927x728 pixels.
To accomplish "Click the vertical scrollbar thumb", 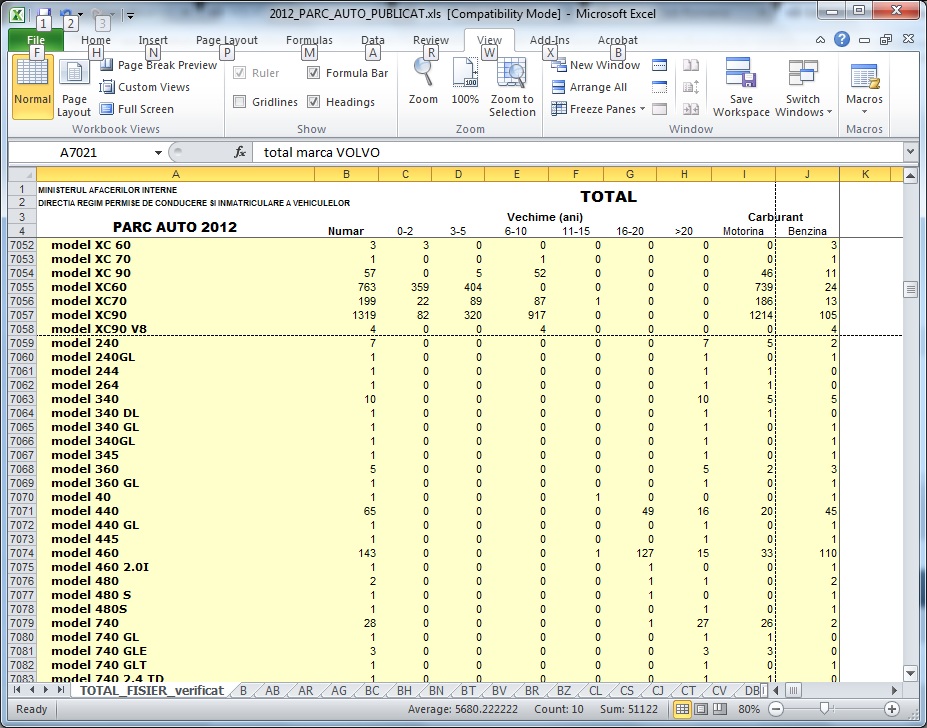I will (x=910, y=289).
